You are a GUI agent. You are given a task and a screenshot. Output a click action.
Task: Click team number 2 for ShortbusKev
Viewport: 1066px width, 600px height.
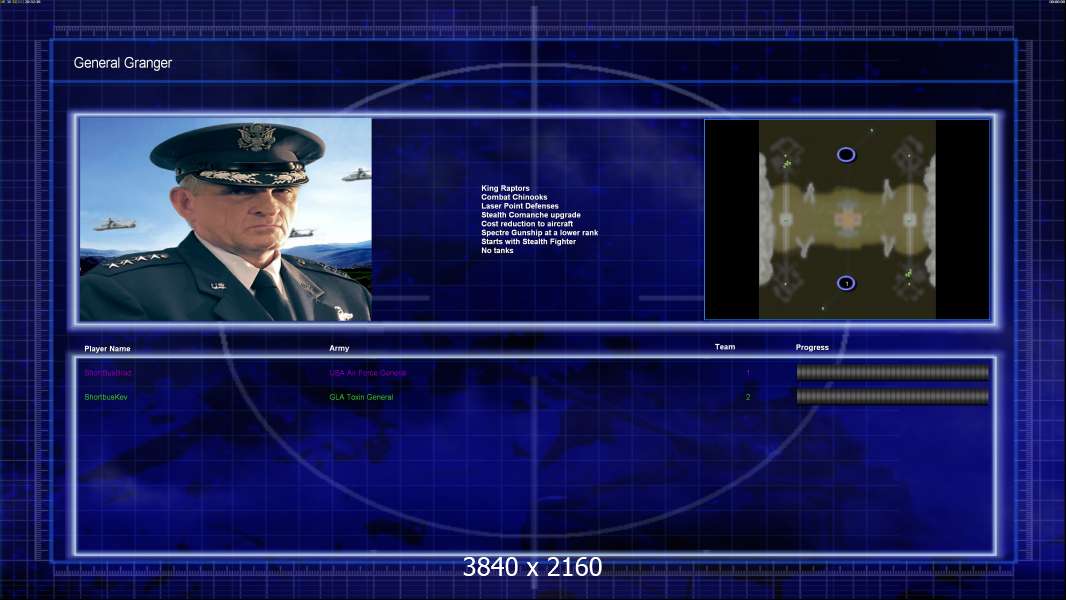(x=748, y=397)
